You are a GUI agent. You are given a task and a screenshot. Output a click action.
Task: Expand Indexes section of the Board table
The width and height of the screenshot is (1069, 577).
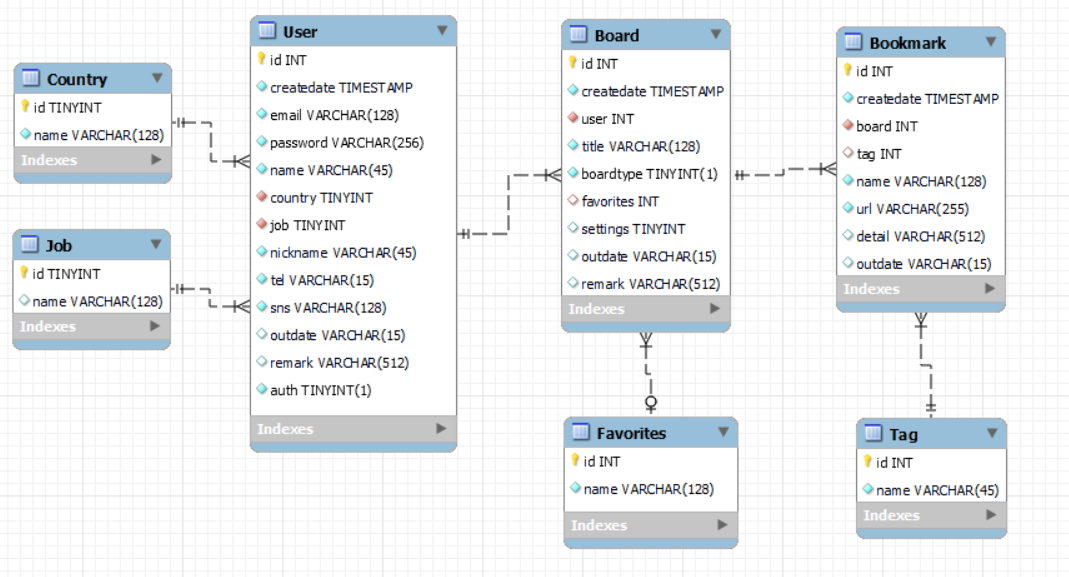pos(714,308)
